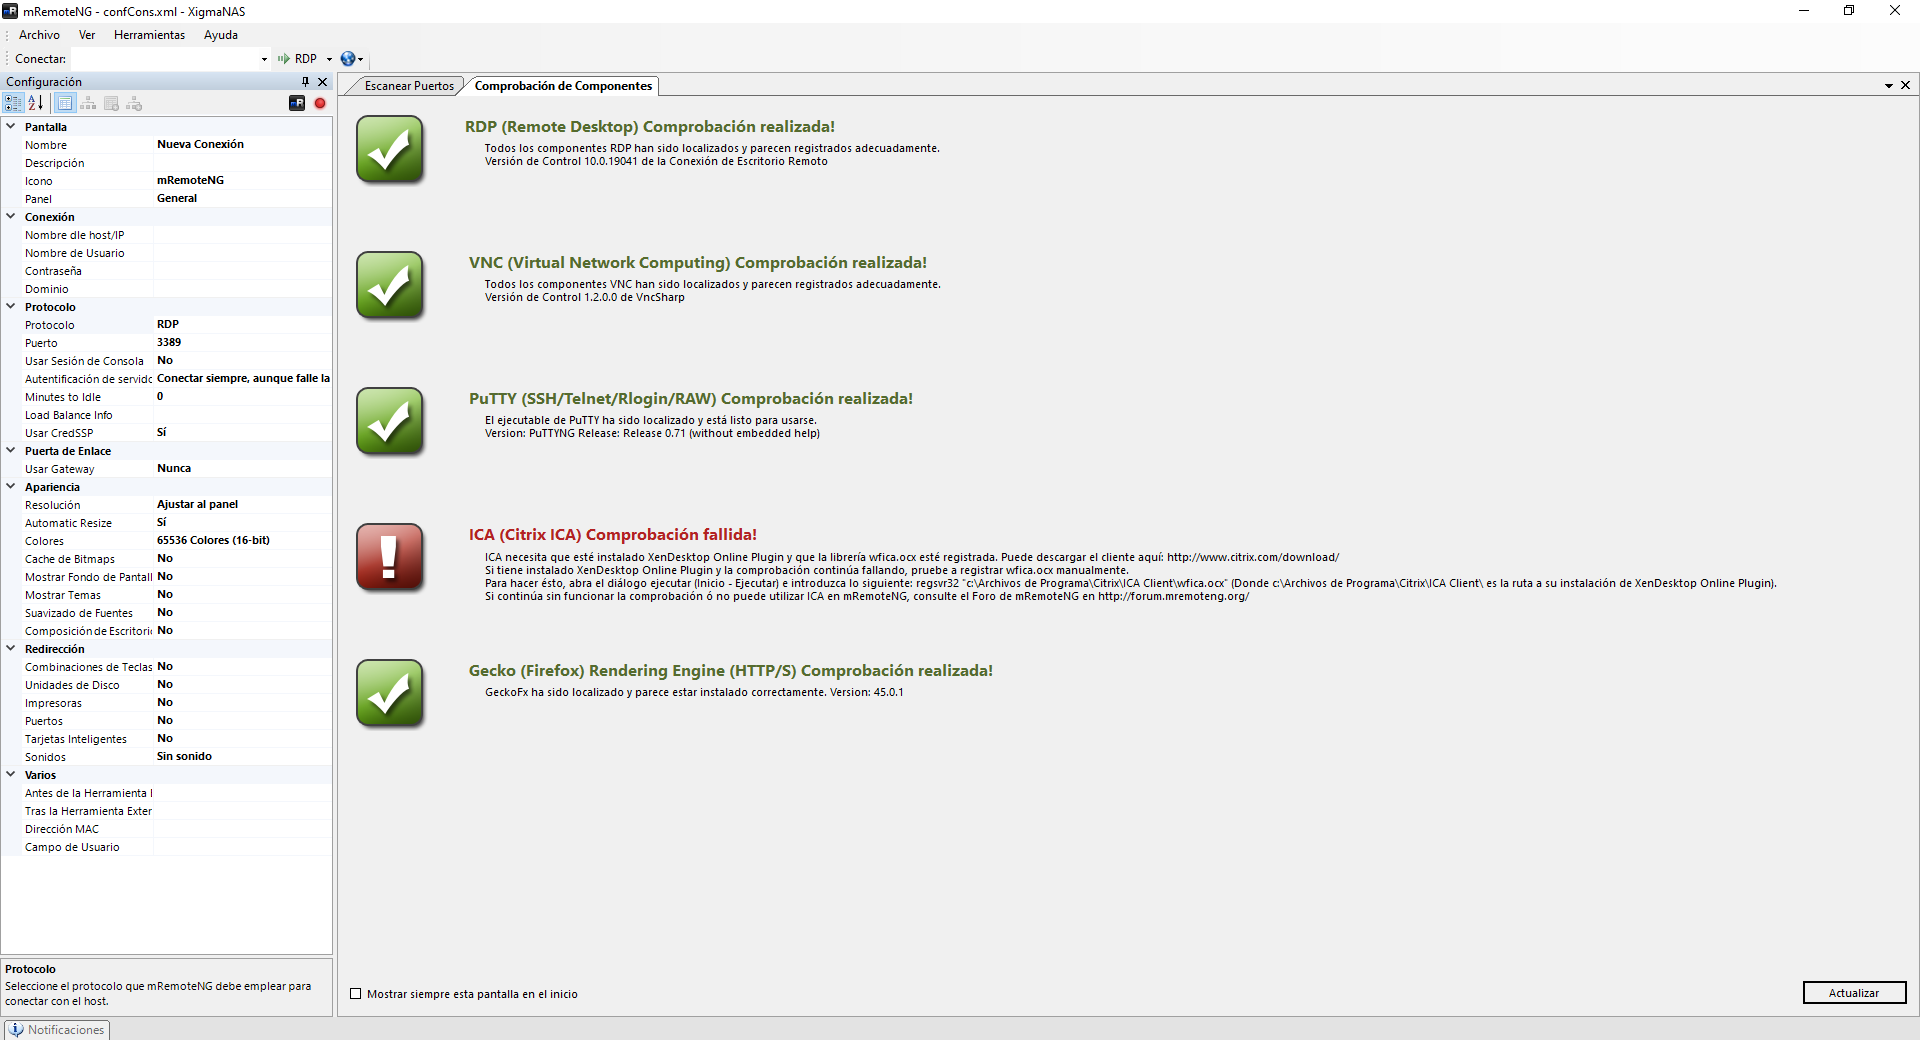
Task: Select the Icono value 'mRemoteNG'
Action: pyautogui.click(x=190, y=181)
